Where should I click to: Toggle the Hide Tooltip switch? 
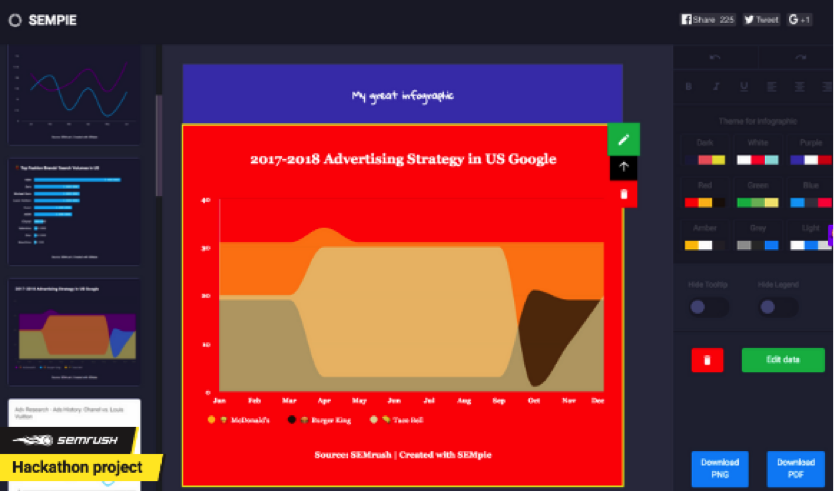[x=708, y=307]
